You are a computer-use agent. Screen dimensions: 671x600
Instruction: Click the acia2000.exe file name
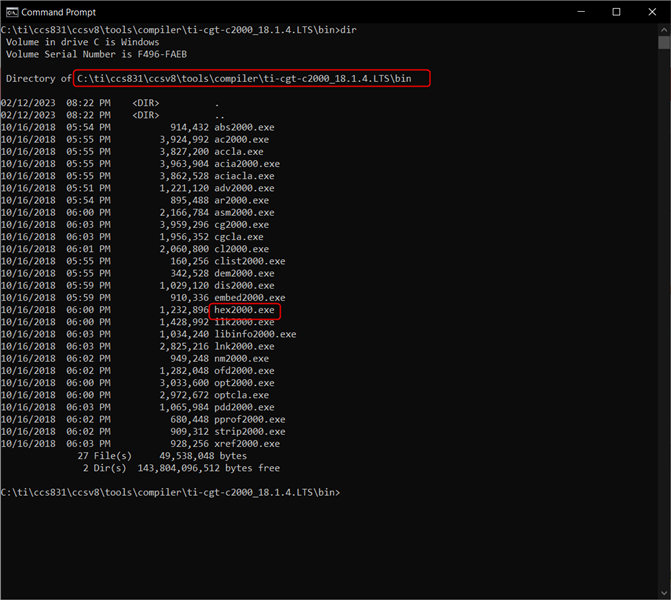coord(247,164)
